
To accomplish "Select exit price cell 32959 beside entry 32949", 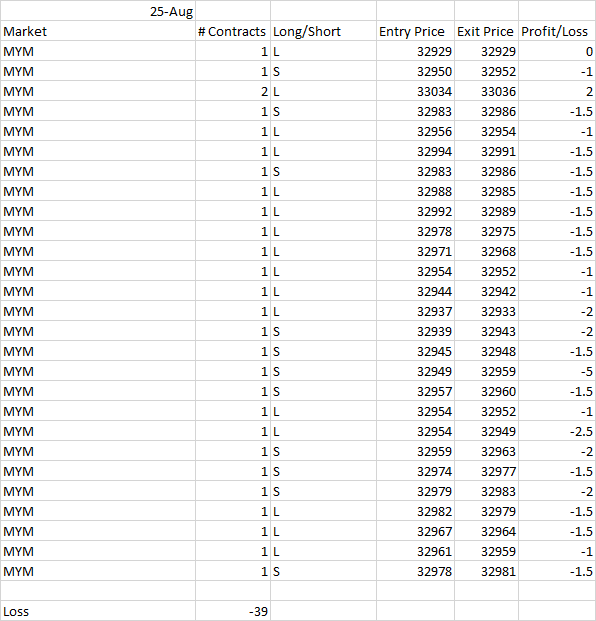I will tap(486, 371).
